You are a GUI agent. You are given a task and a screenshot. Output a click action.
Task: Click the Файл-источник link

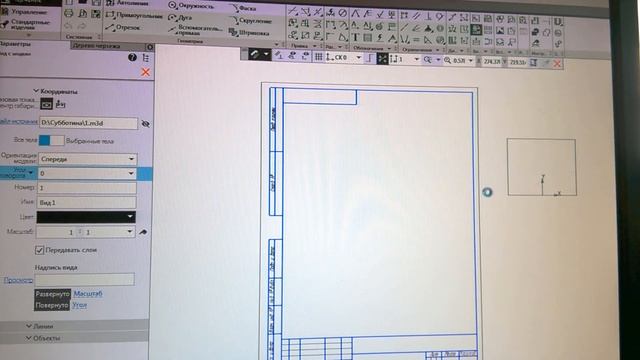(18, 122)
